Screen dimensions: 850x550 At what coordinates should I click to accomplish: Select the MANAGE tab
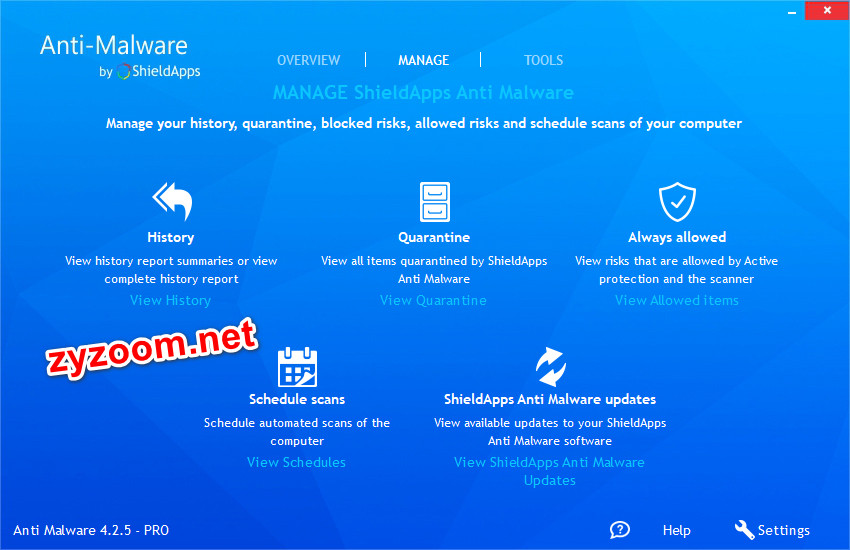423,60
